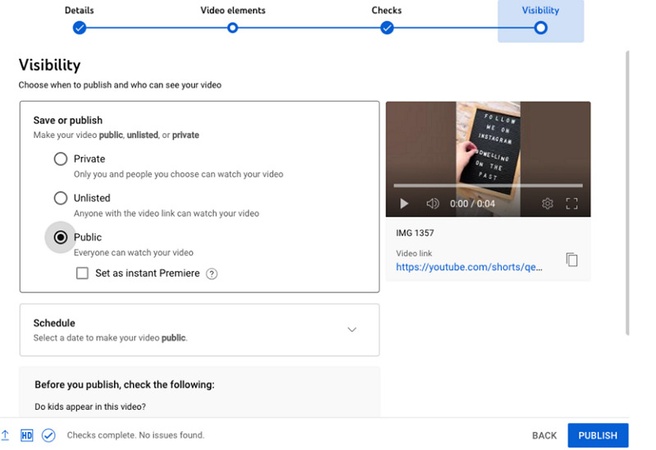The image size is (656, 450).
Task: Copy the video link to clipboard
Action: click(x=571, y=259)
